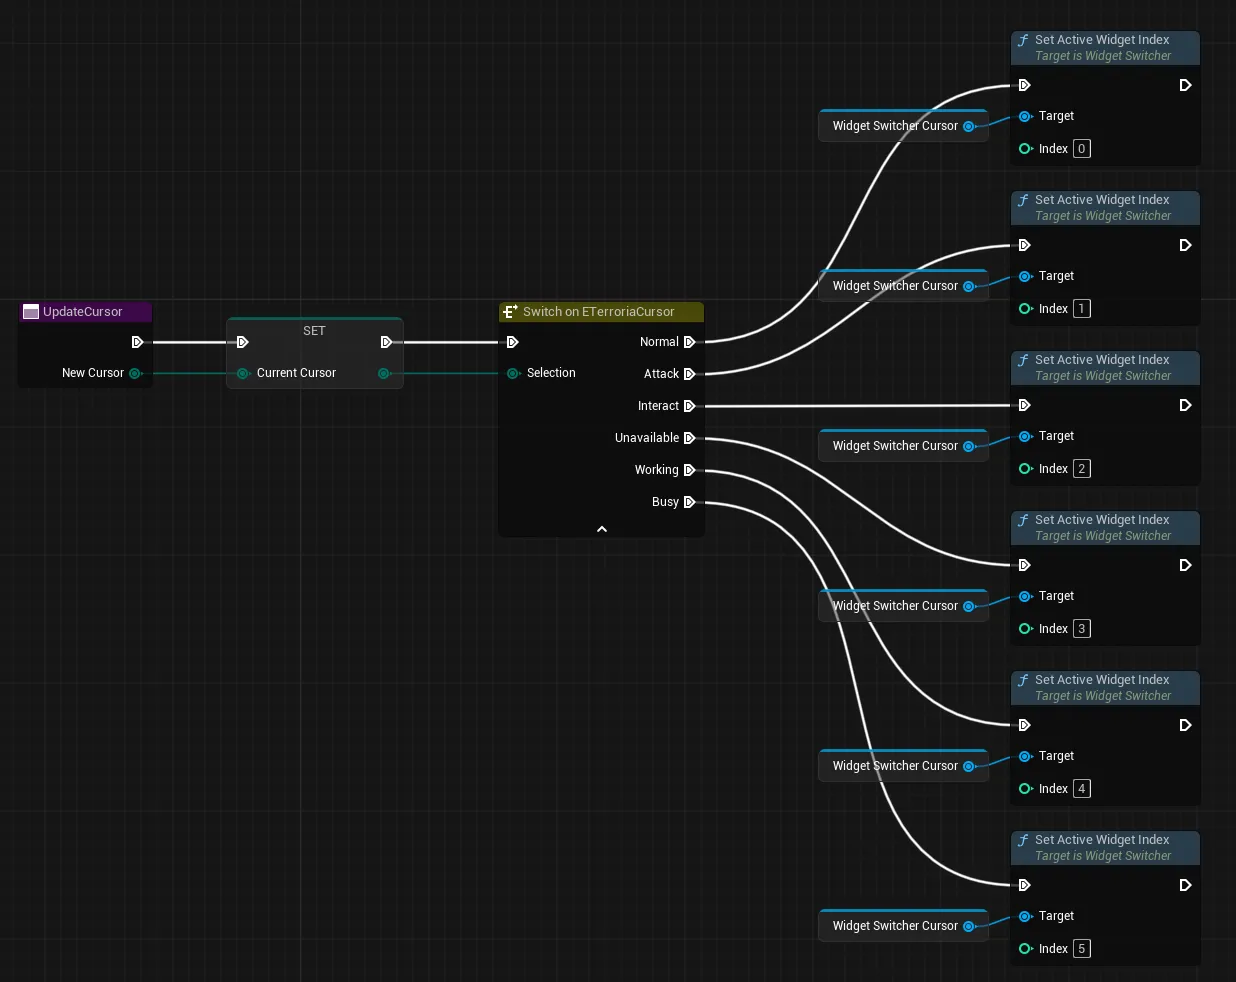Click exec input pin of Index 3 node
This screenshot has height=982, width=1236.
pos(1024,565)
